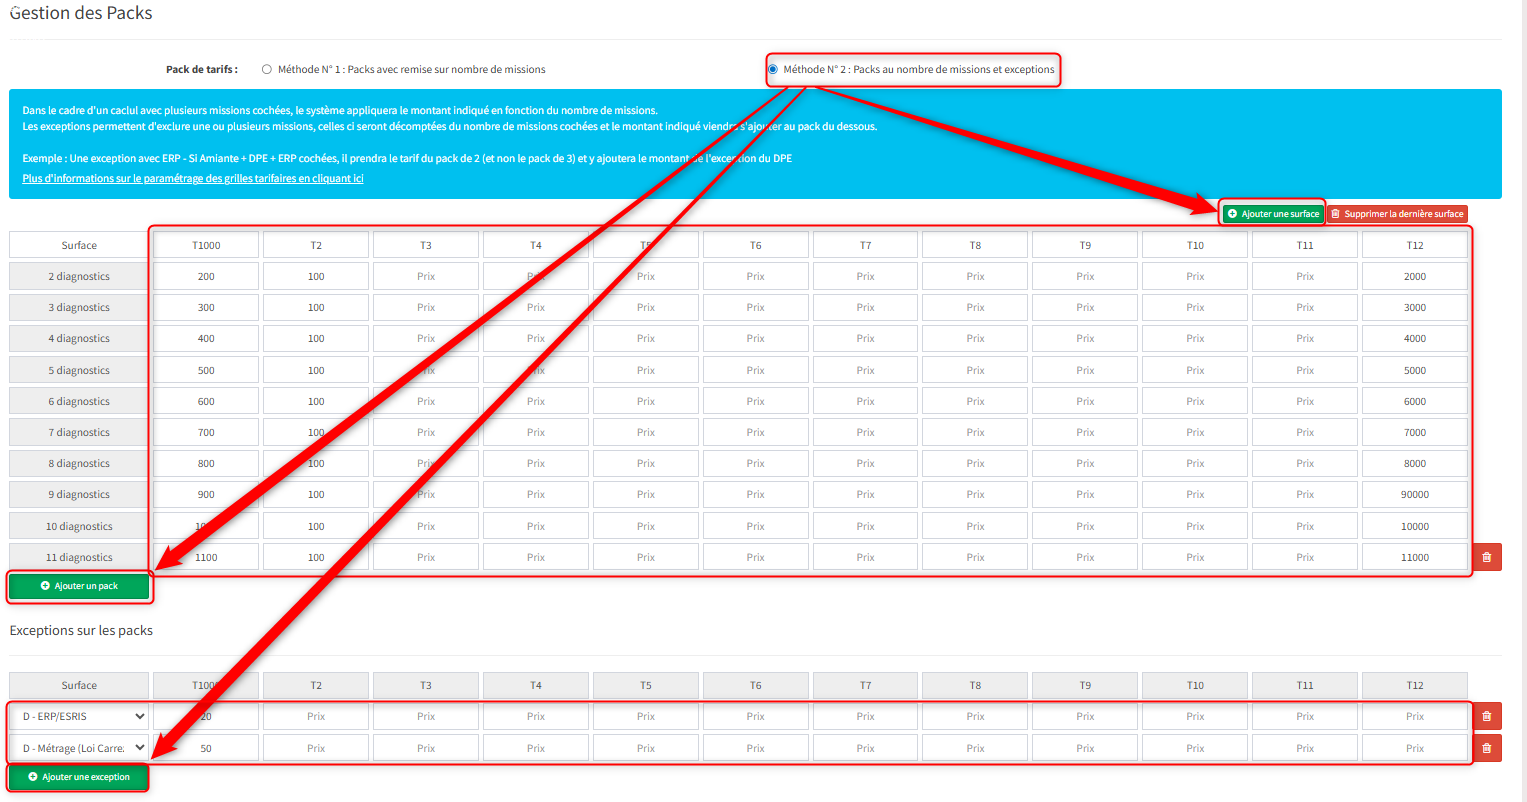The height and width of the screenshot is (802, 1527).
Task: Delete the 11 diagnostics pack row
Action: click(x=1486, y=557)
